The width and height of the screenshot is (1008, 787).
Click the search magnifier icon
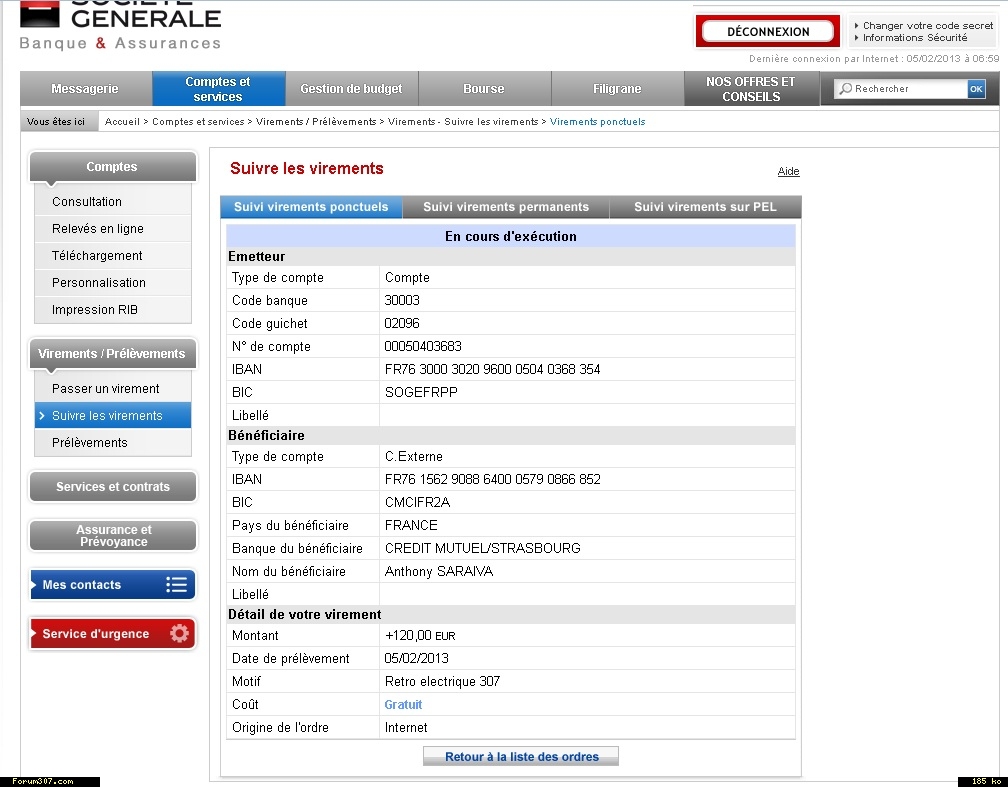[x=846, y=89]
